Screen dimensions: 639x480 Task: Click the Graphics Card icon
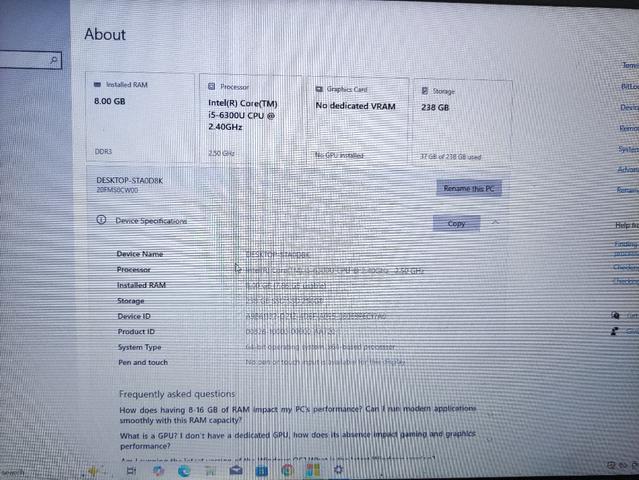(x=319, y=89)
